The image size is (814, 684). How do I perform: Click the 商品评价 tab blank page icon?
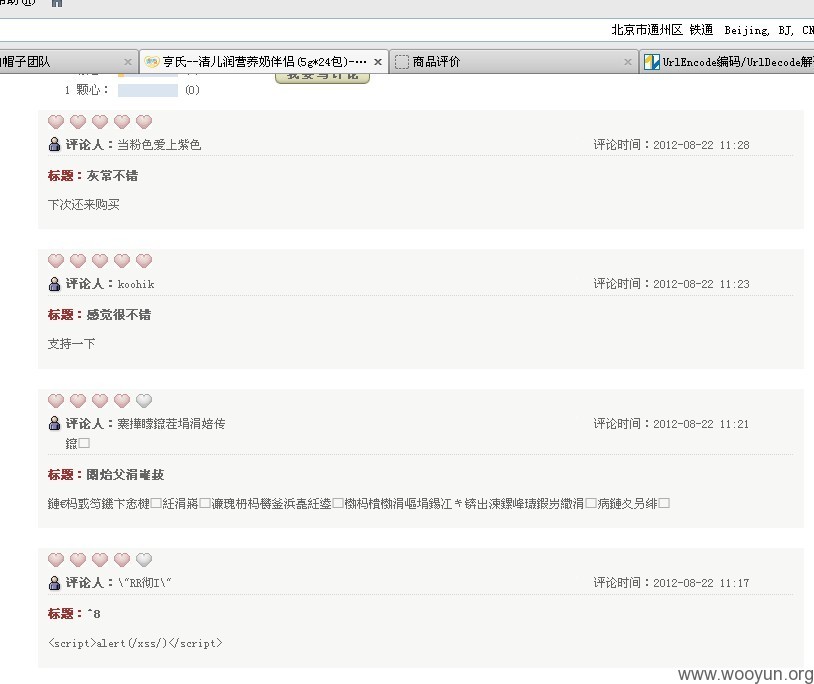coord(402,62)
